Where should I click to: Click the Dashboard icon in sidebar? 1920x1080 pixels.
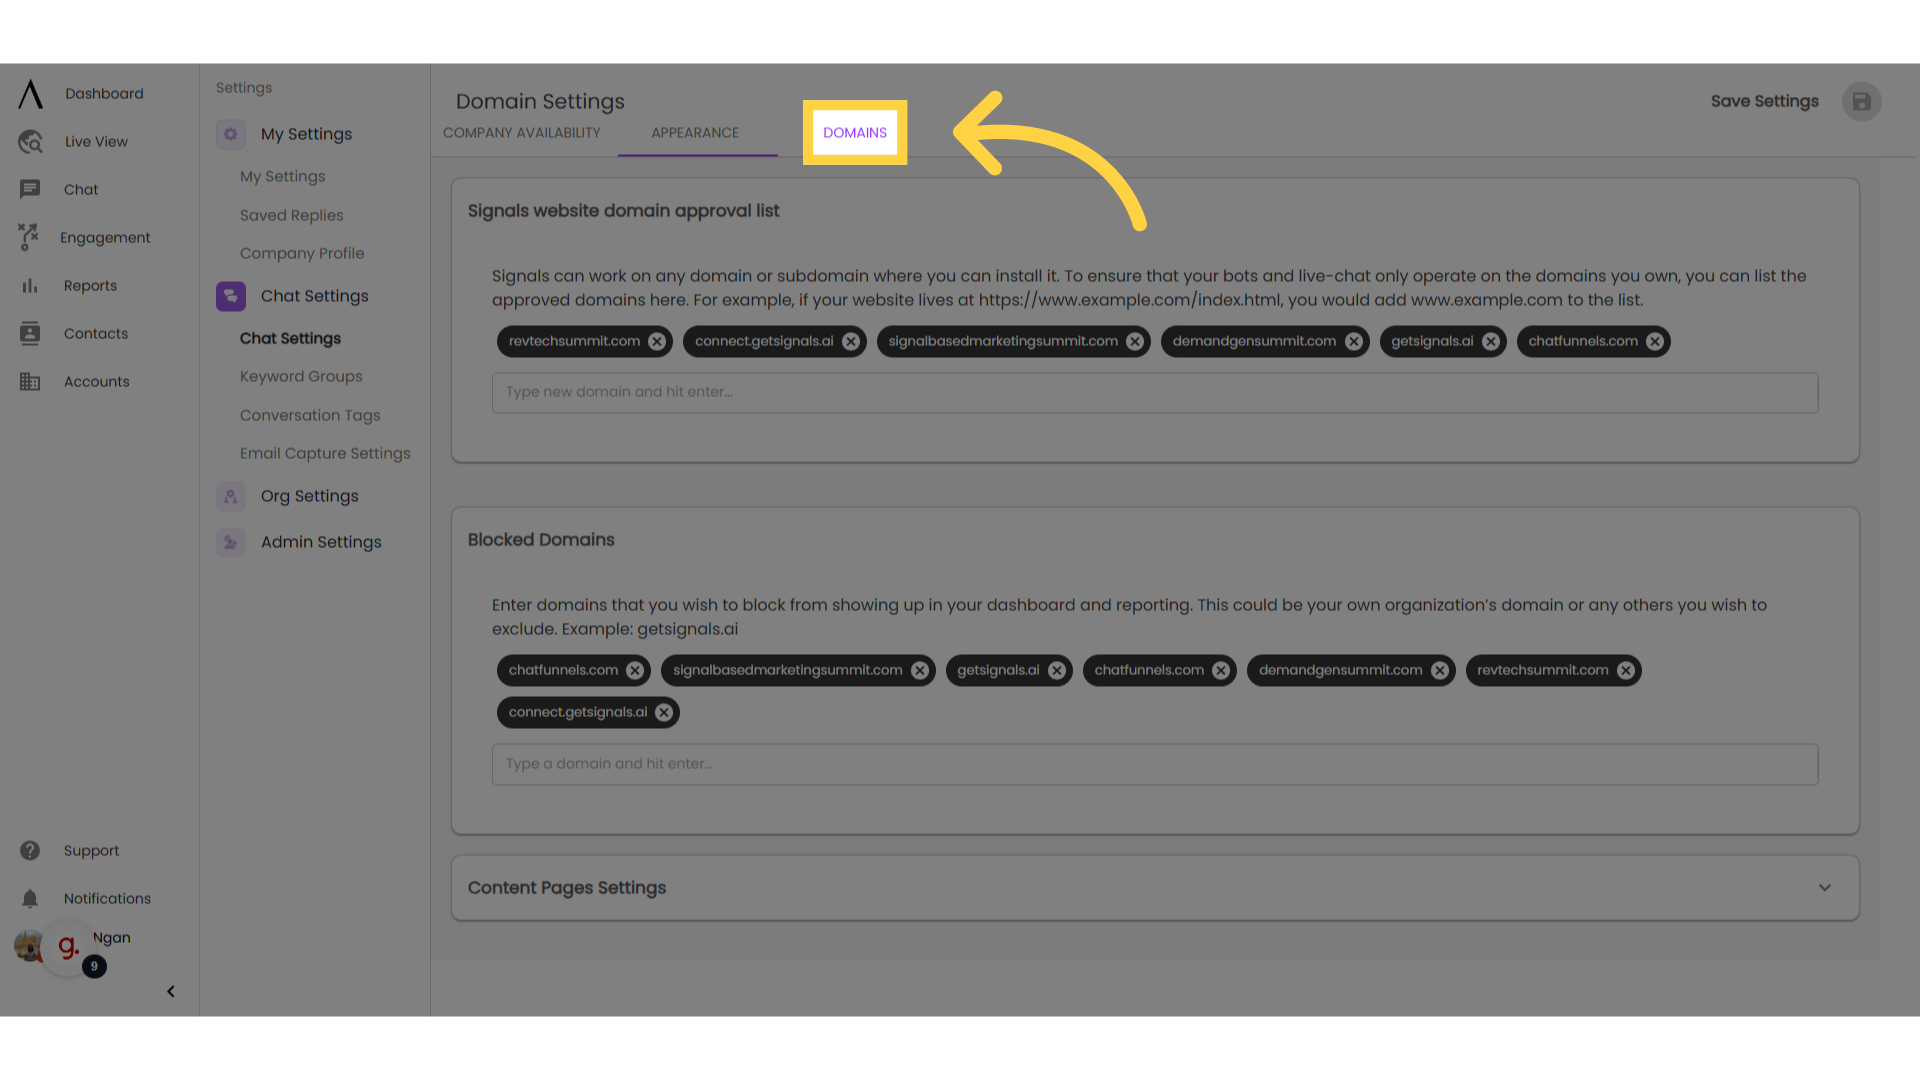(29, 92)
